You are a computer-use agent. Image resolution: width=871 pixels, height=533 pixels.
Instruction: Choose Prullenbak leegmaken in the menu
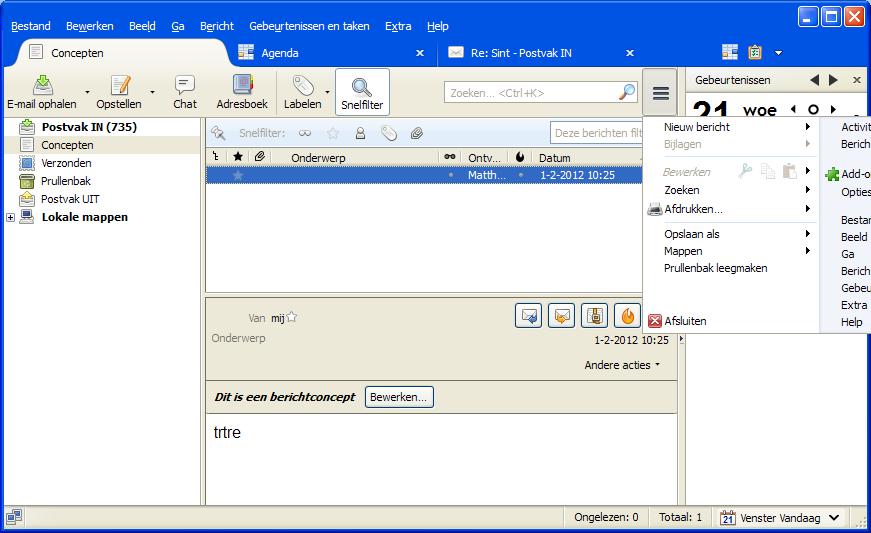tap(715, 268)
